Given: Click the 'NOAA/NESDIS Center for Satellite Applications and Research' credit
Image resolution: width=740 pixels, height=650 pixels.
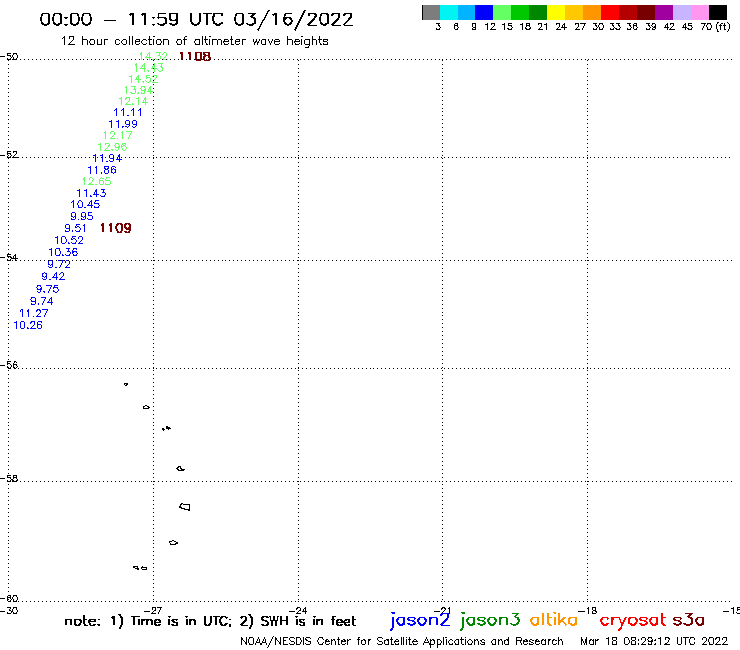Looking at the screenshot, I should 402,642.
